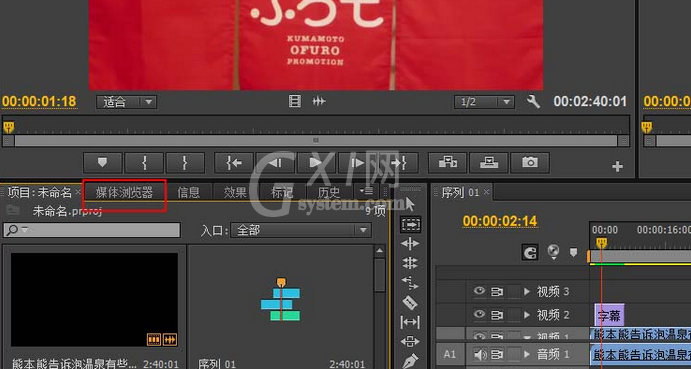Open program monitor settings wrench
This screenshot has width=691, height=369.
click(x=533, y=102)
